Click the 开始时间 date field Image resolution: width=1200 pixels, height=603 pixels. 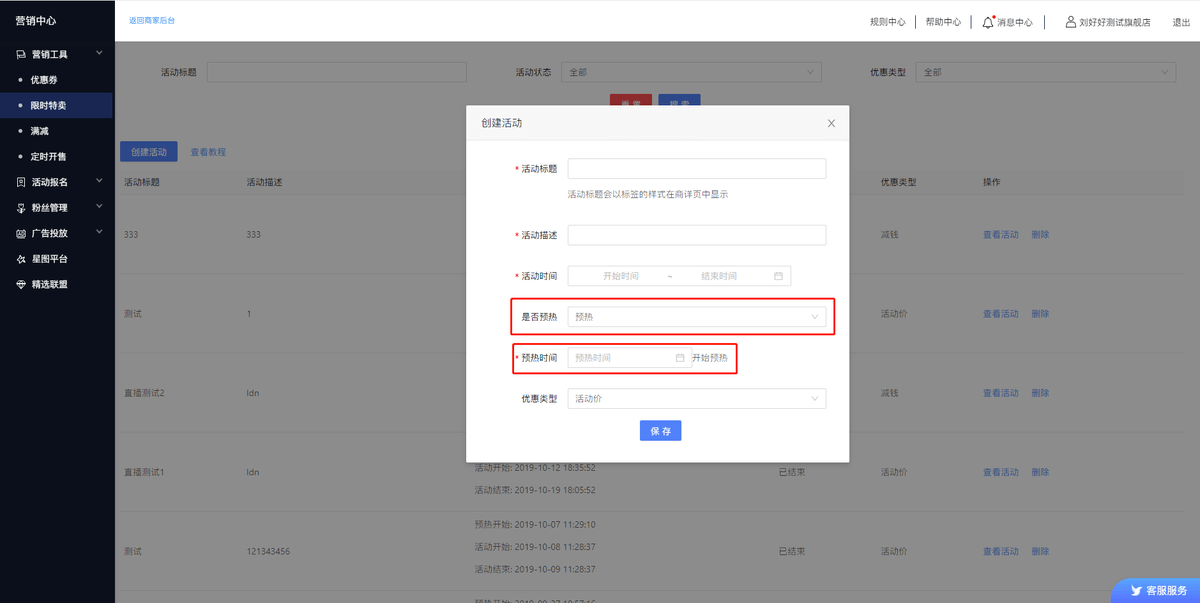click(620, 276)
